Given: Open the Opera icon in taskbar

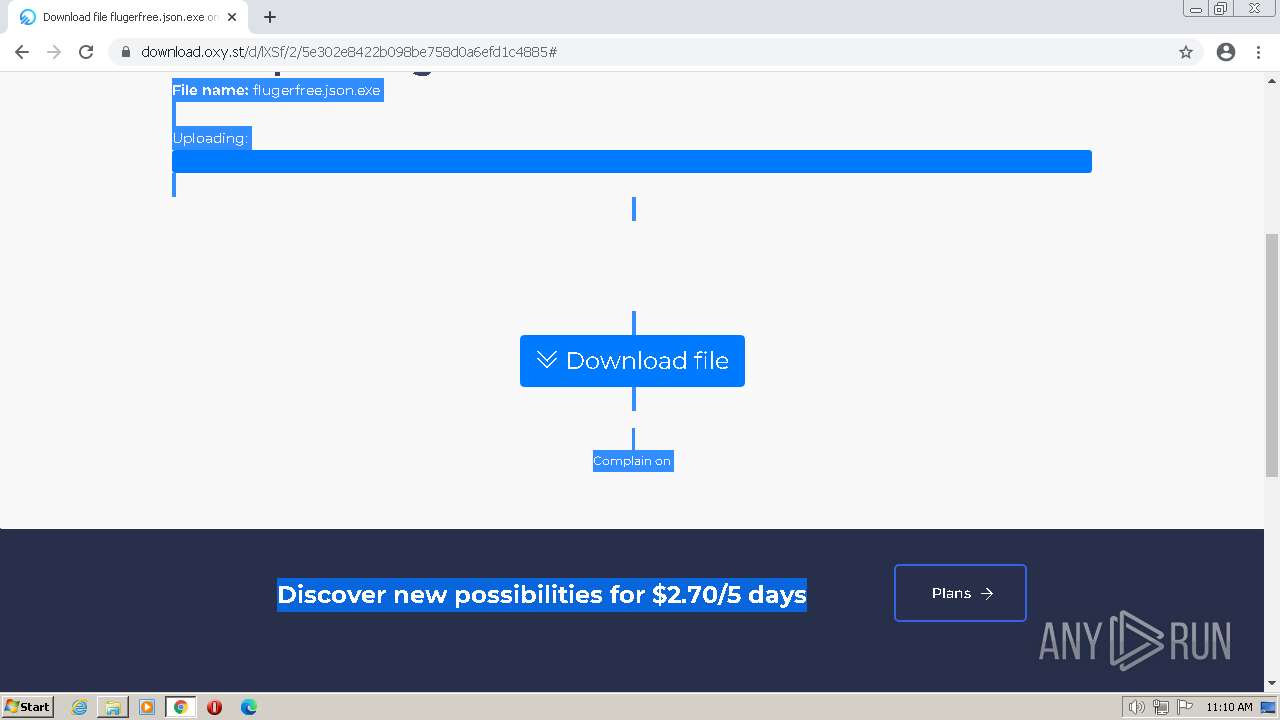Looking at the screenshot, I should 214,707.
